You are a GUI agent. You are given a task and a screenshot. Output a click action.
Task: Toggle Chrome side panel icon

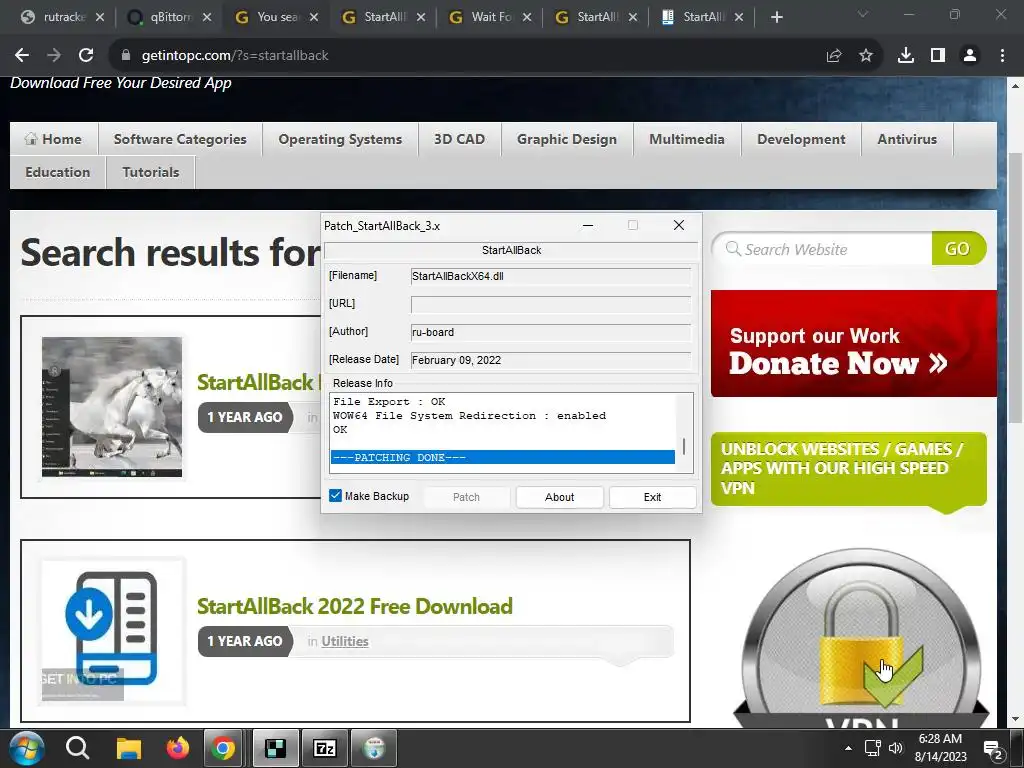pyautogui.click(x=938, y=56)
